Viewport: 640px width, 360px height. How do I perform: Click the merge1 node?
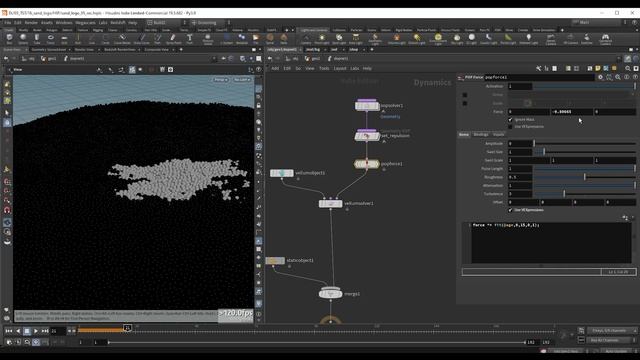pos(331,293)
